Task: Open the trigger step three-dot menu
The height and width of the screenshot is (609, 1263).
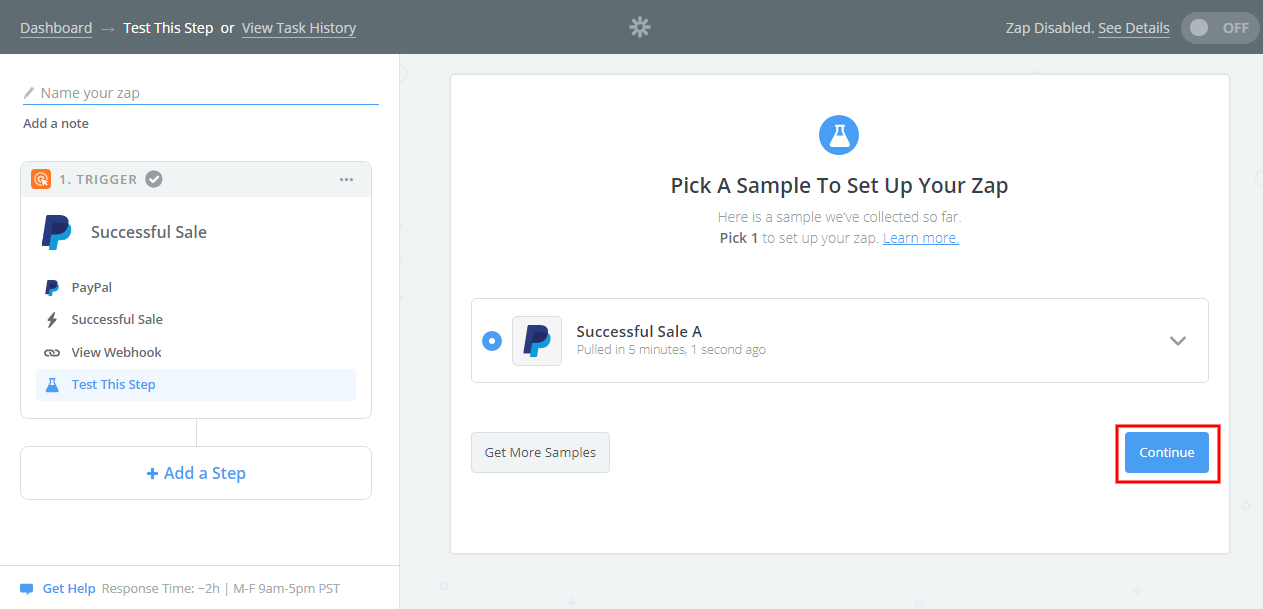Action: 346,179
